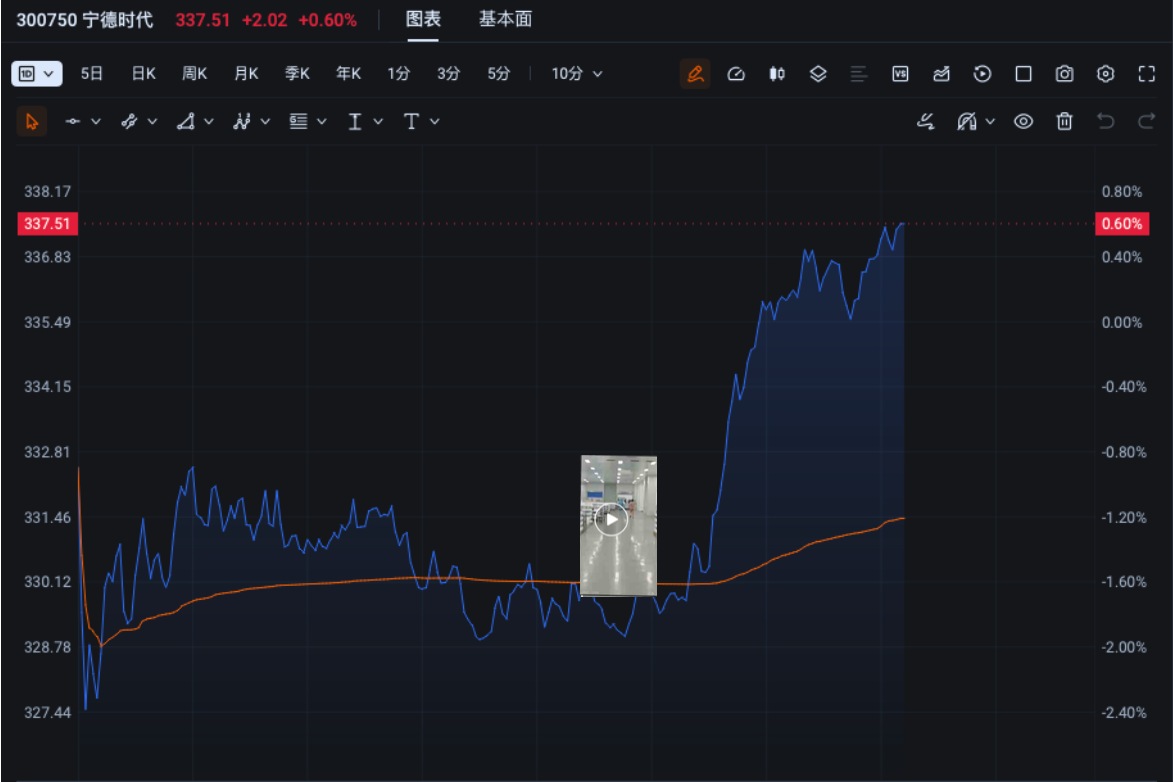Viewport: 1173px width, 782px height.
Task: Toggle the drawing tools pencil icon
Action: pyautogui.click(x=695, y=73)
